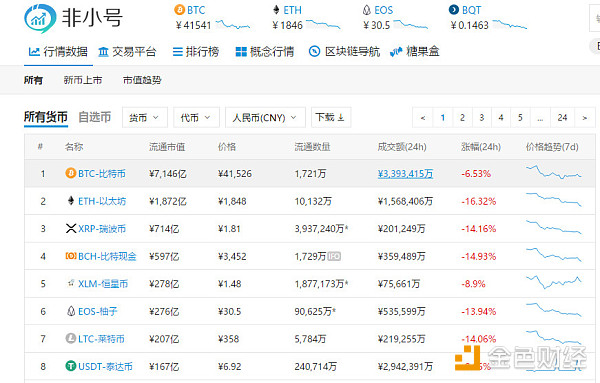Image resolution: width=600 pixels, height=383 pixels.
Task: Click the candy icon beside 糖果盒
Action: click(x=396, y=52)
